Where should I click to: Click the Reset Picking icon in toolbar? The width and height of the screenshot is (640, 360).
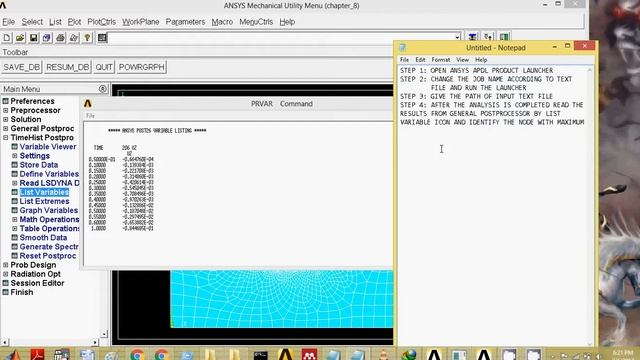488,37
